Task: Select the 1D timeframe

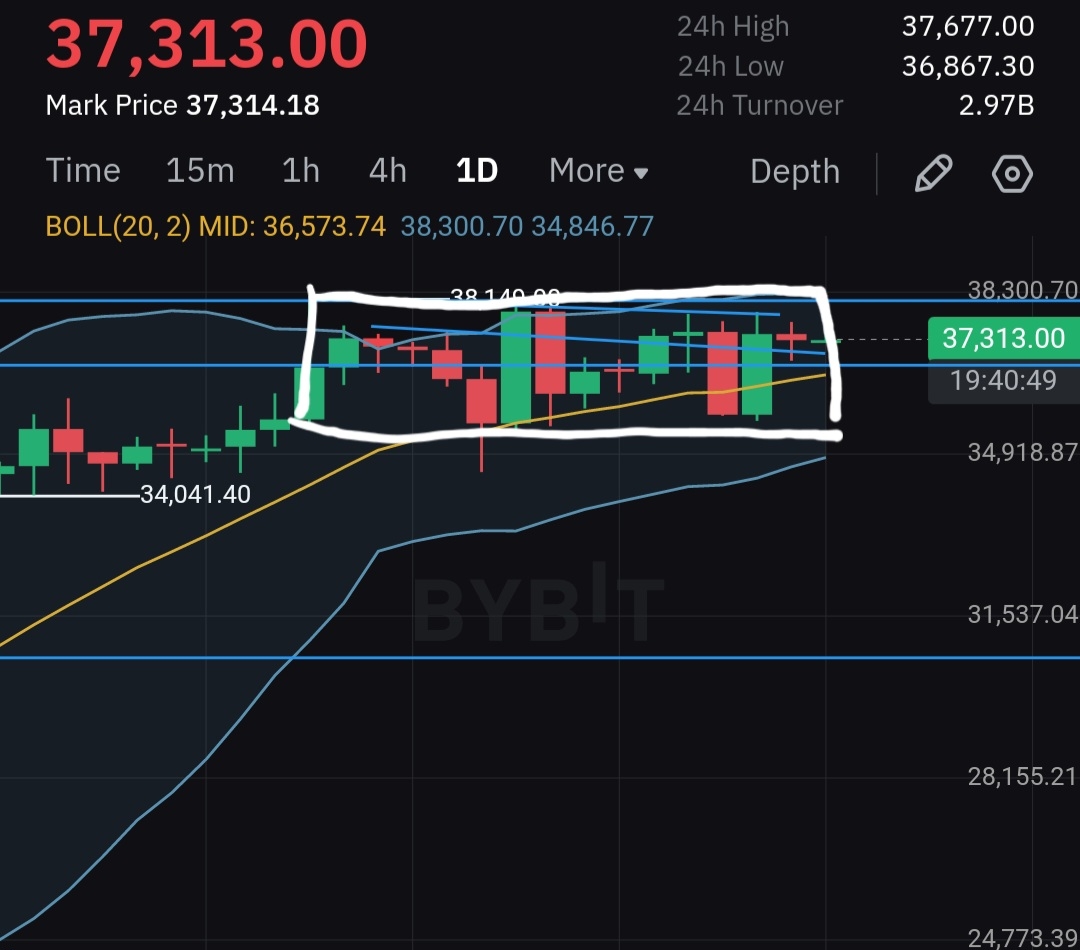Action: (477, 171)
